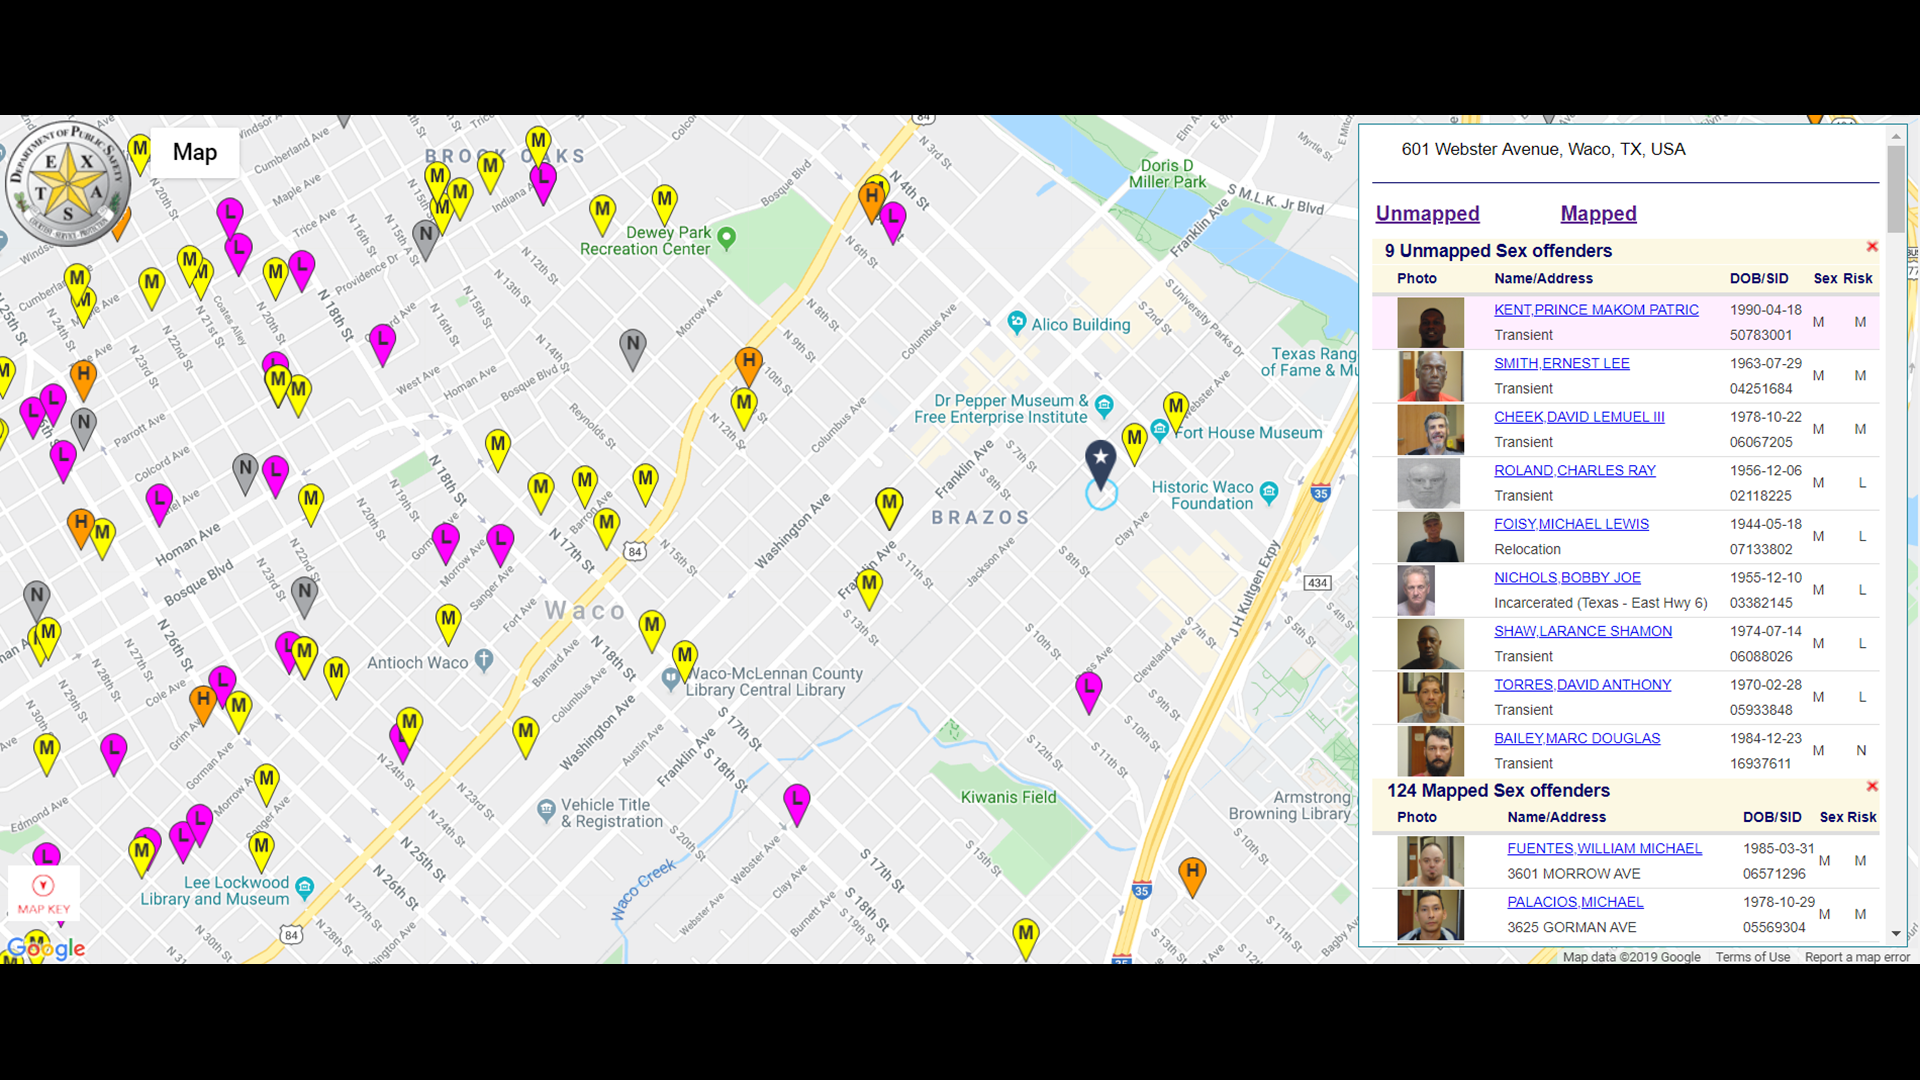Viewport: 1920px width, 1080px height.
Task: Select PALACIOS MICHAEL offender photo thumbnail
Action: point(1431,914)
